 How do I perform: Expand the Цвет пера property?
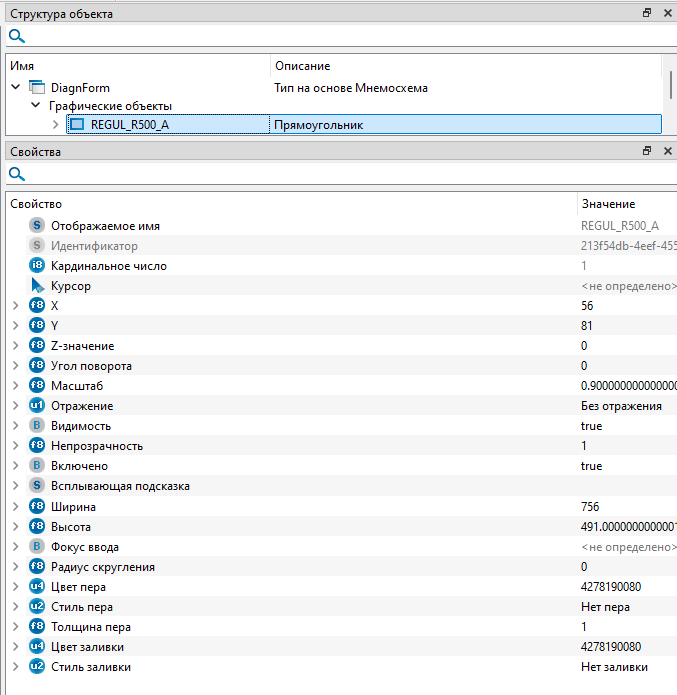click(15, 587)
